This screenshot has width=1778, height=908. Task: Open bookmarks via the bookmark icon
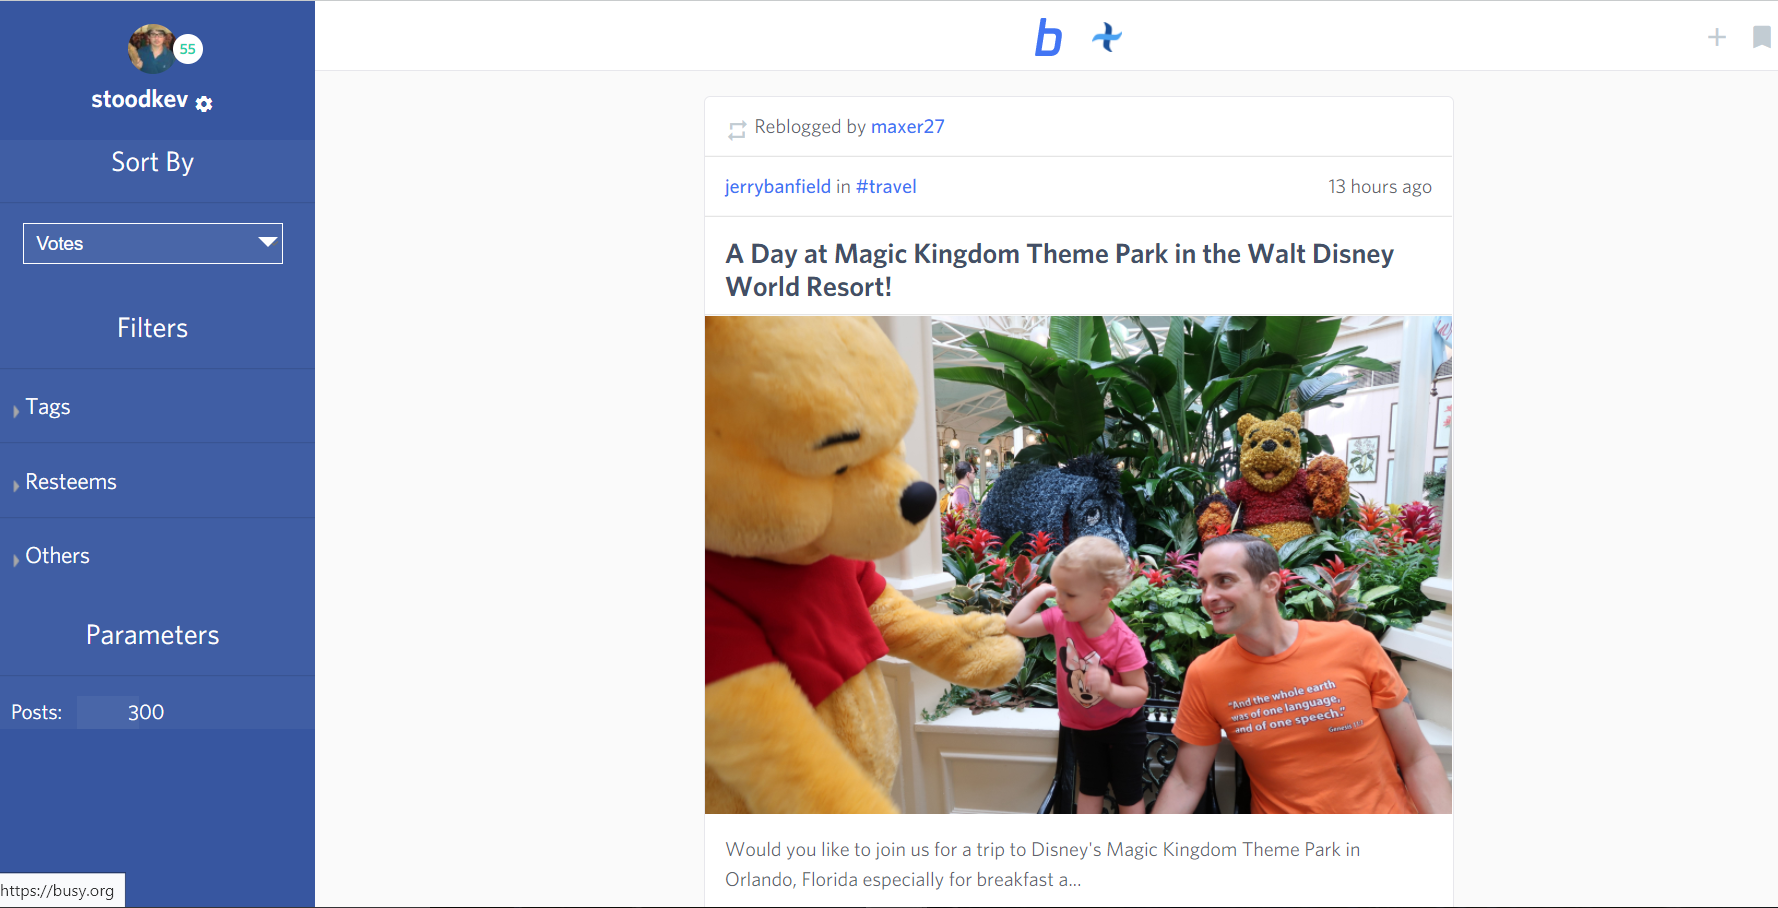tap(1762, 37)
